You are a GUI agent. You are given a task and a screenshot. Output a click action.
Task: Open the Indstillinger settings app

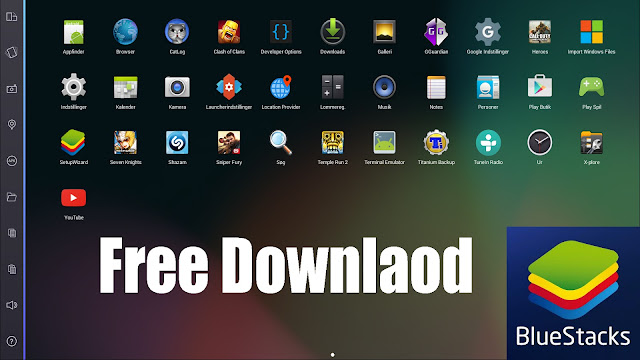tap(73, 87)
